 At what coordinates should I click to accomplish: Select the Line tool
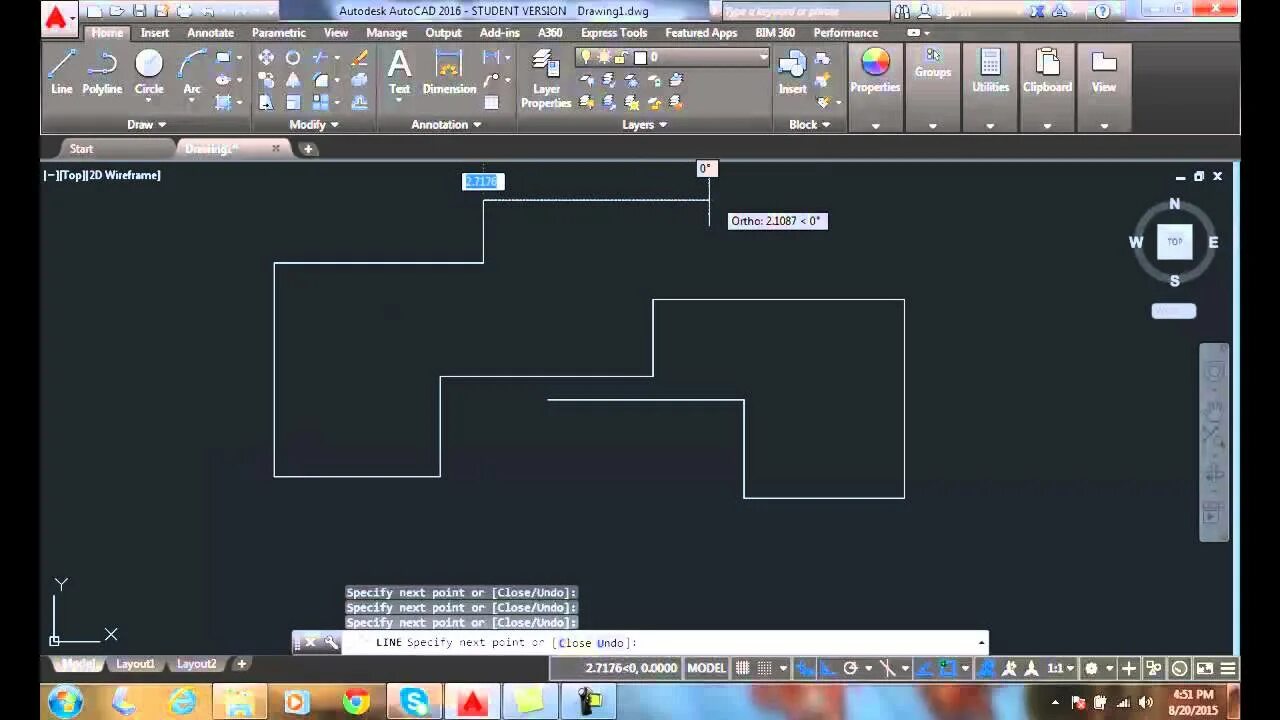pos(62,72)
